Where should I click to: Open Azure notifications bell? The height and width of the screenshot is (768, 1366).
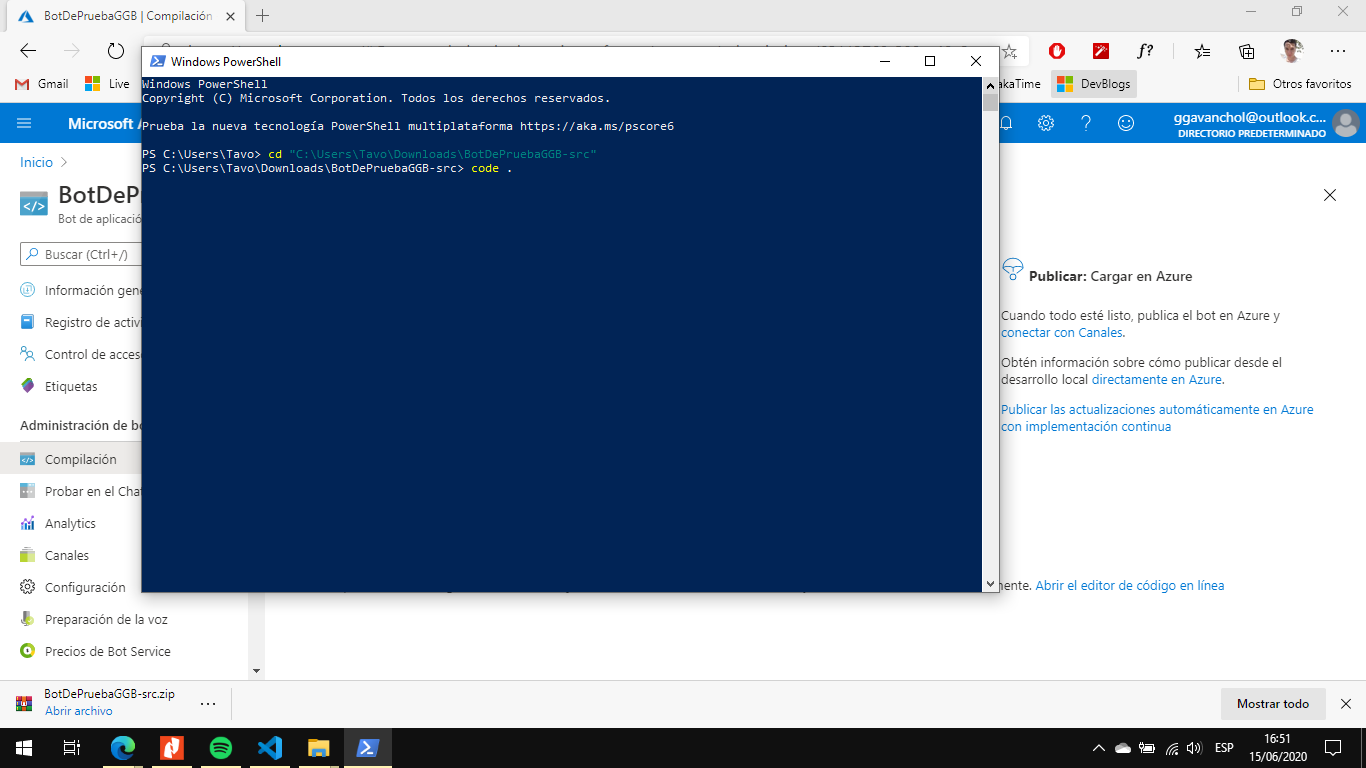tap(1006, 123)
